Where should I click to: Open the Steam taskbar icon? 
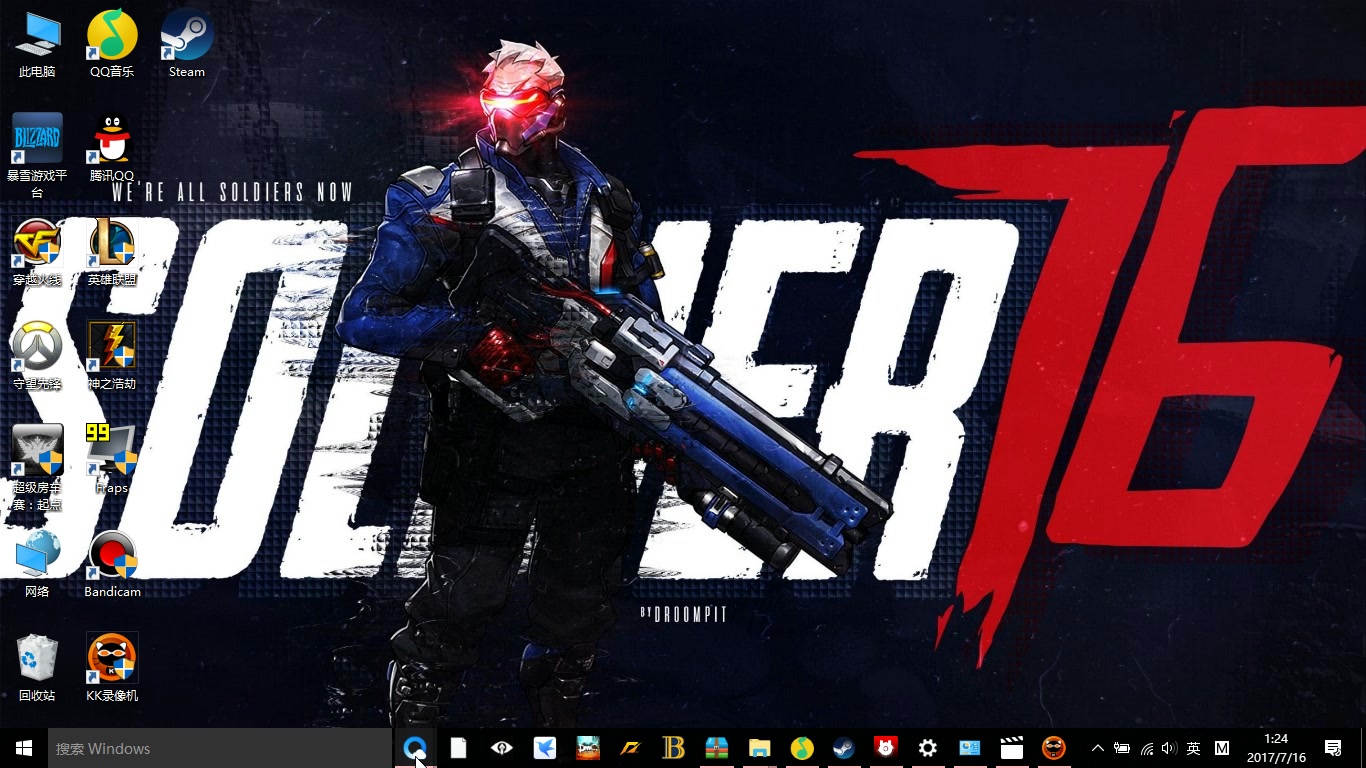point(843,748)
